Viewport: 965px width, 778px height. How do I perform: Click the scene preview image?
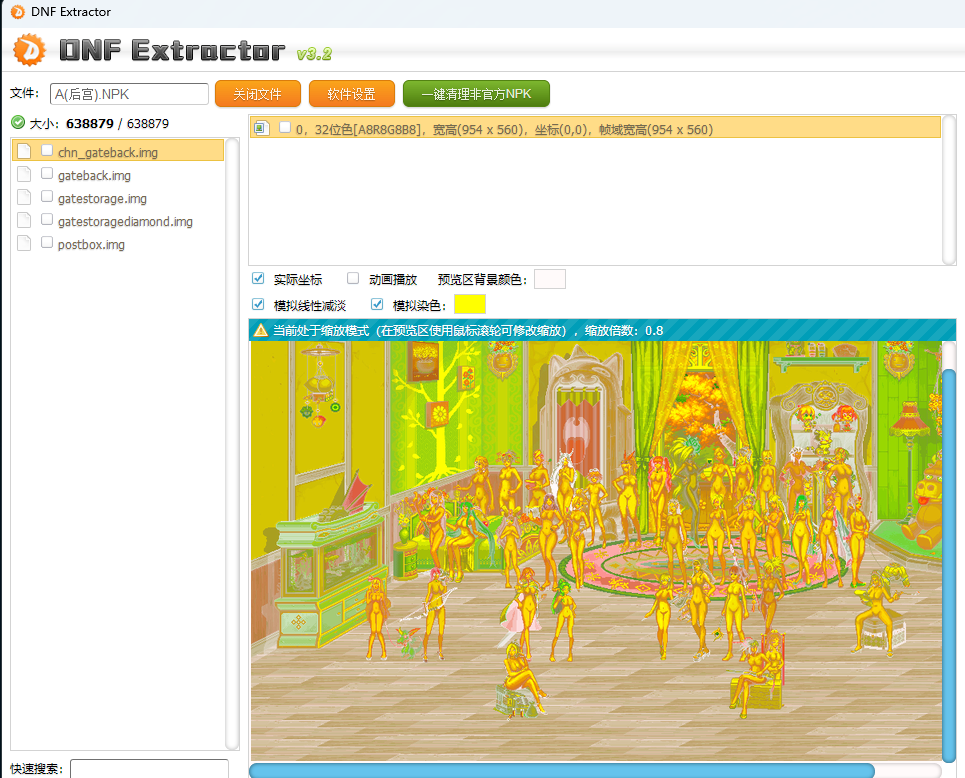tap(595, 551)
